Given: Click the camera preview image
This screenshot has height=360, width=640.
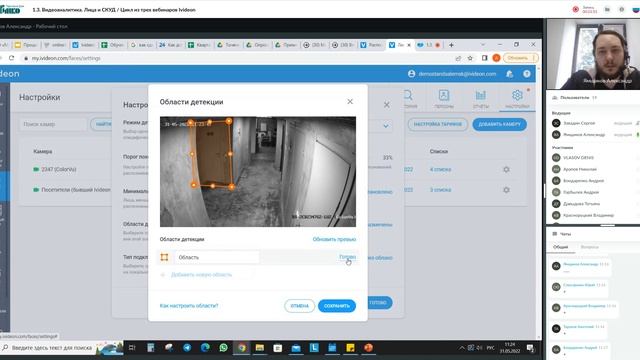Looking at the screenshot, I should (258, 171).
